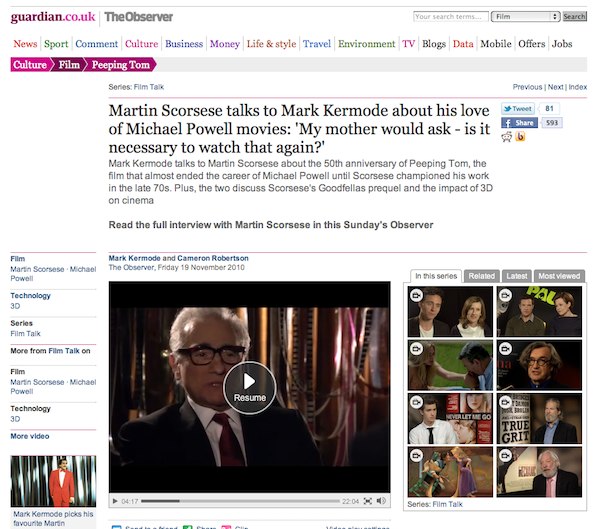Open Cameron Robertson author link
The width and height of the screenshot is (600, 529).
[x=213, y=258]
